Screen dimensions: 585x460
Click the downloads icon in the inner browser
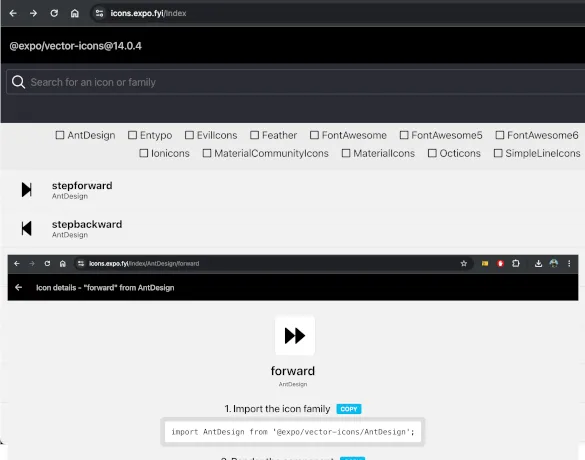538,264
